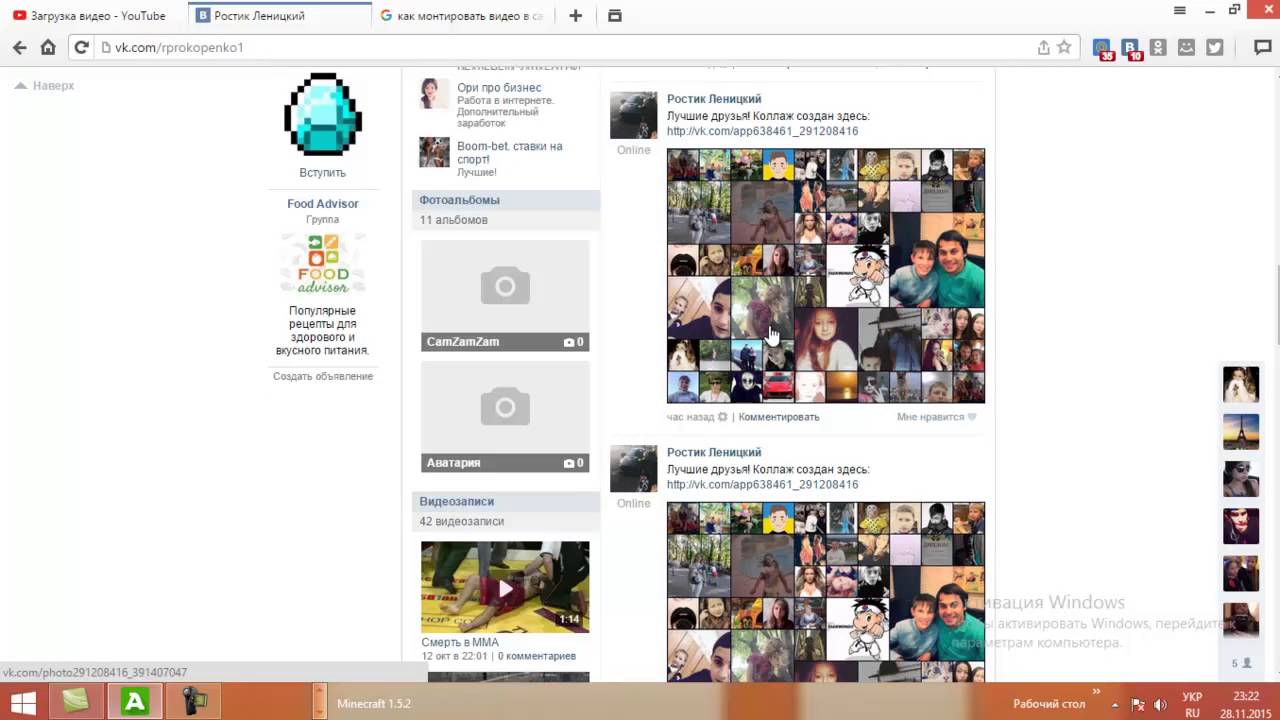Open the Eiffel Tower friend avatar in sidebar
This screenshot has width=1280, height=720.
pos(1241,432)
